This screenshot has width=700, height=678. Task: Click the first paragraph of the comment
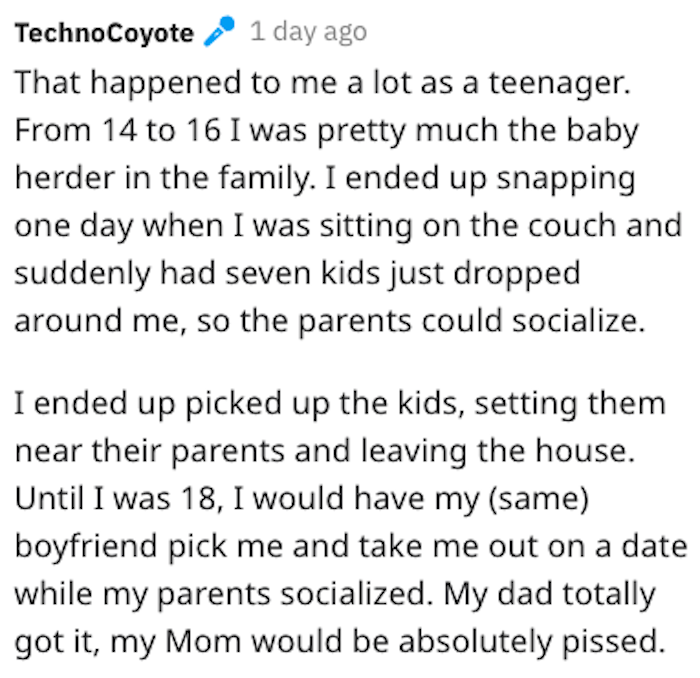coord(348,201)
